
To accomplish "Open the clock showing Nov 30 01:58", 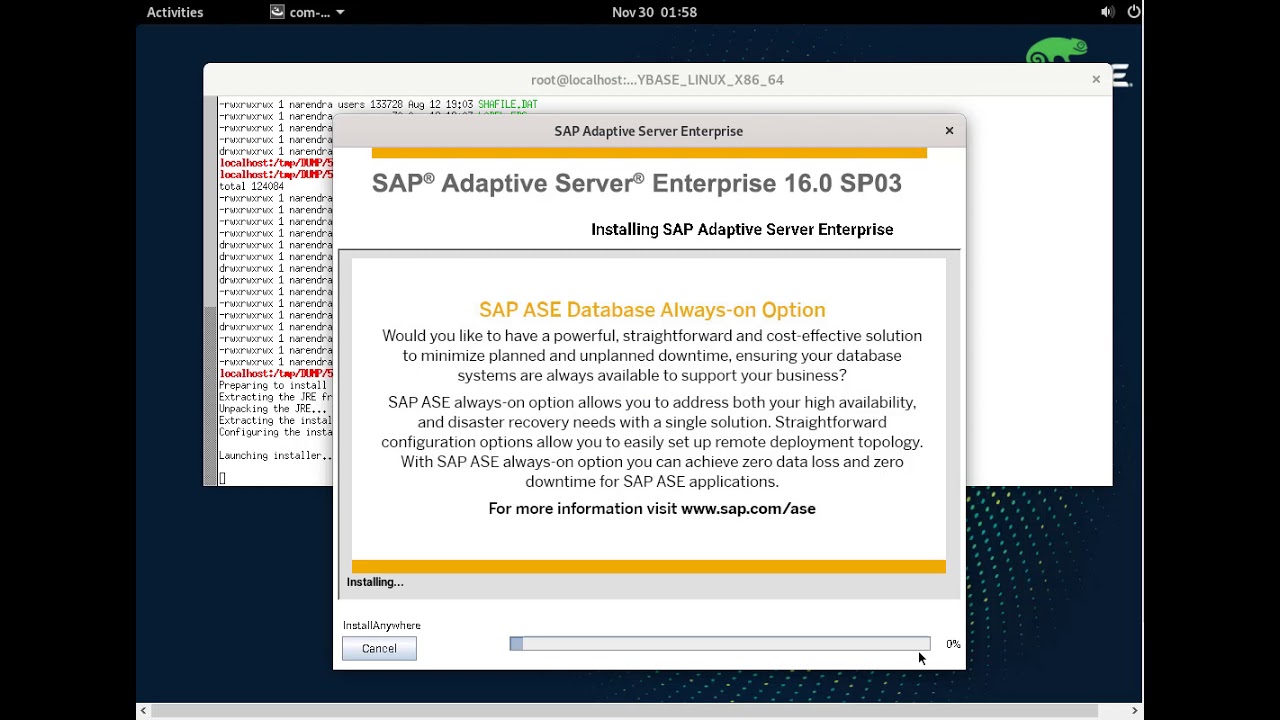I will pos(654,12).
